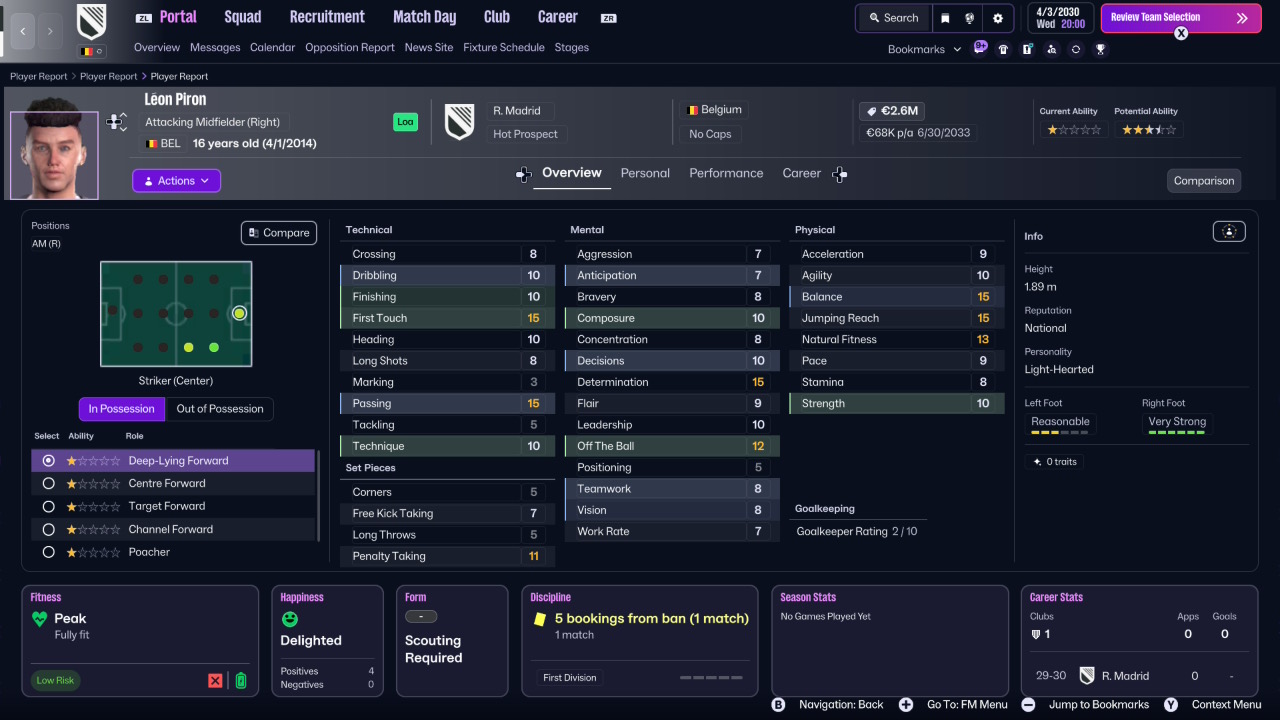Click the Comparison button
The height and width of the screenshot is (720, 1280).
pos(1204,181)
